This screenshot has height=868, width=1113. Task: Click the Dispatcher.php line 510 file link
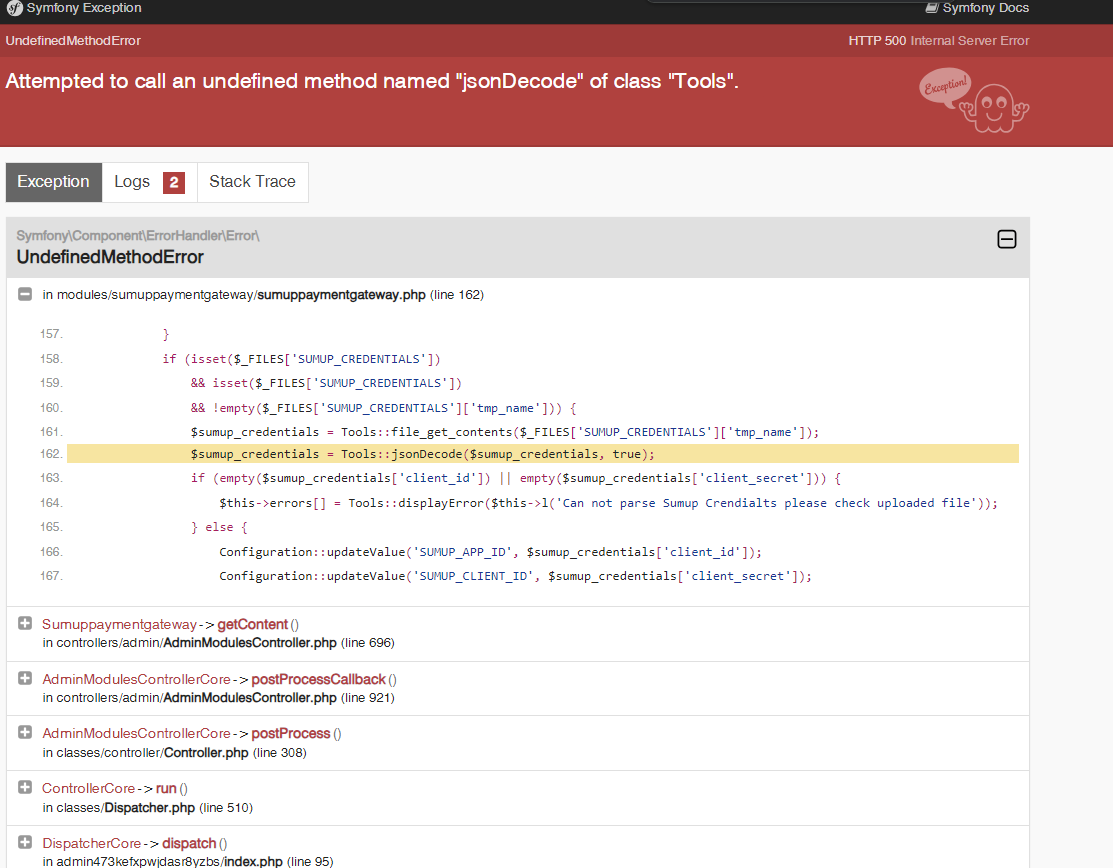pyautogui.click(x=150, y=807)
